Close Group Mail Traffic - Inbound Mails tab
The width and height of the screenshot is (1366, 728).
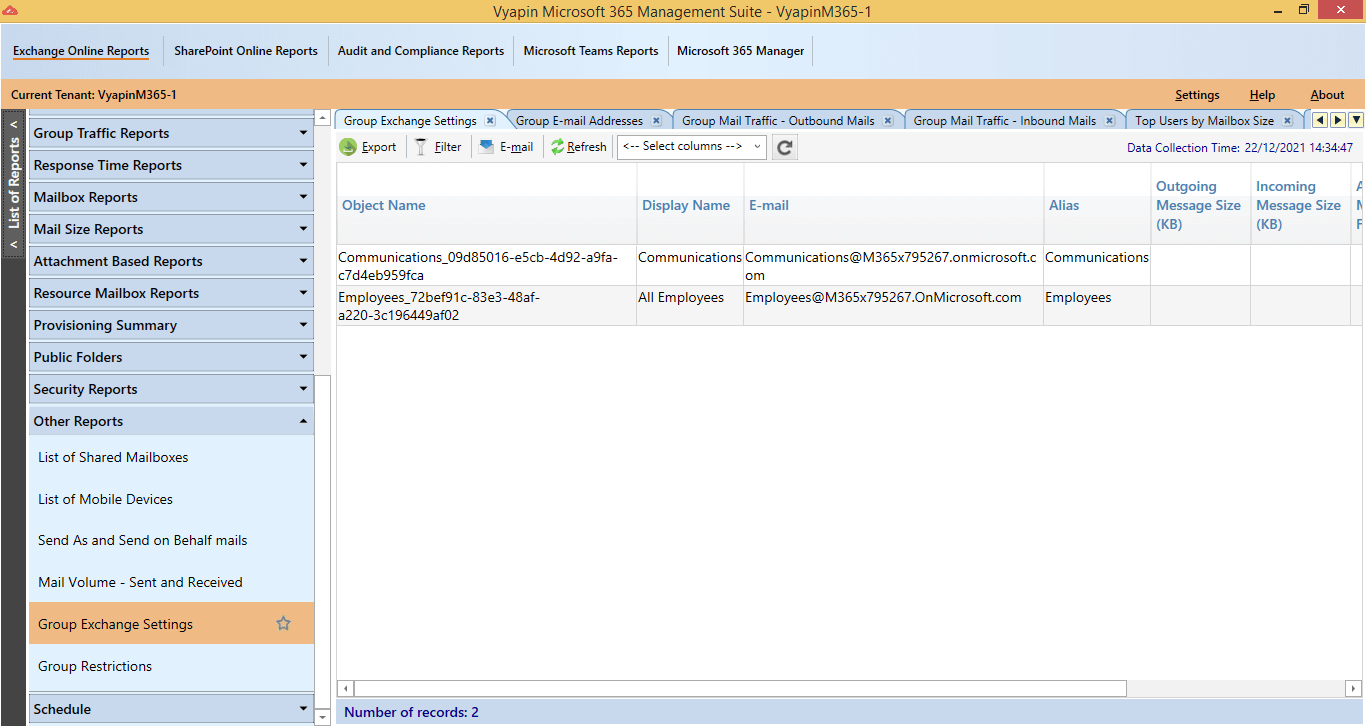[x=1109, y=121]
